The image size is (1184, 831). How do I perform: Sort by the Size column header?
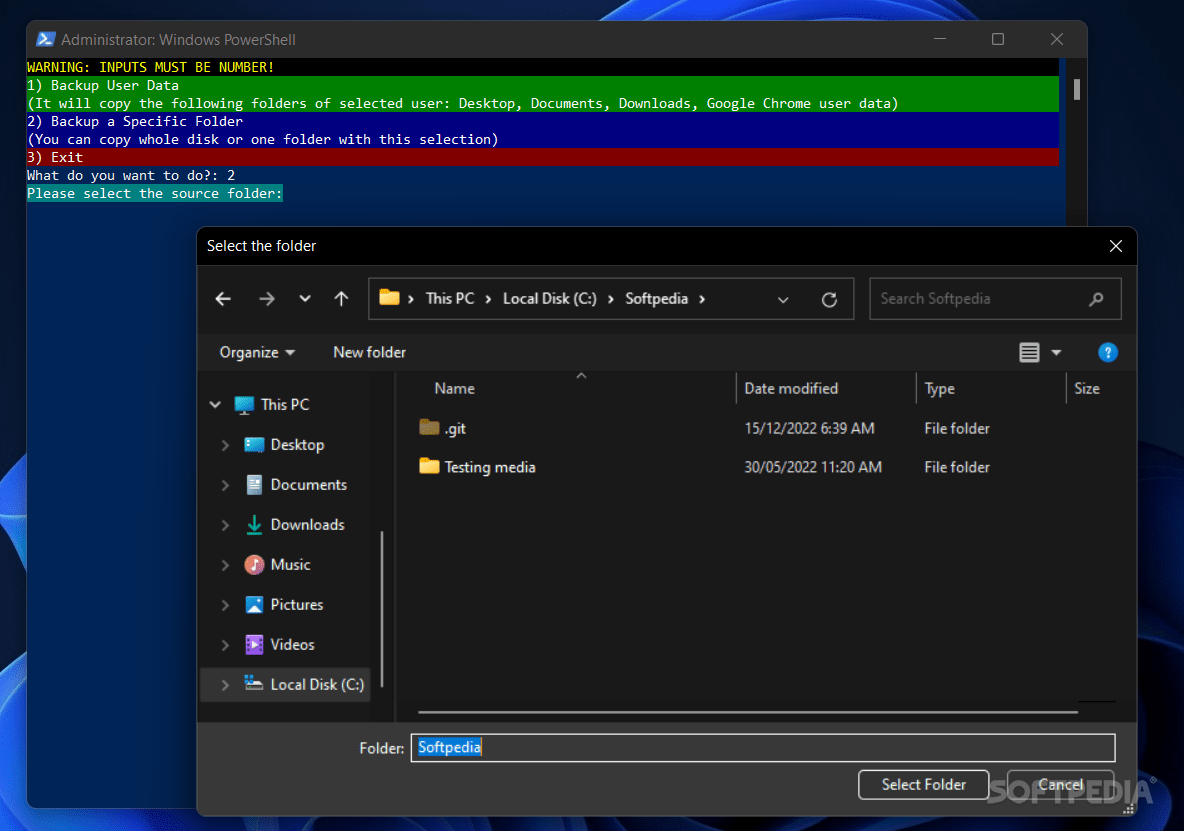(1087, 389)
